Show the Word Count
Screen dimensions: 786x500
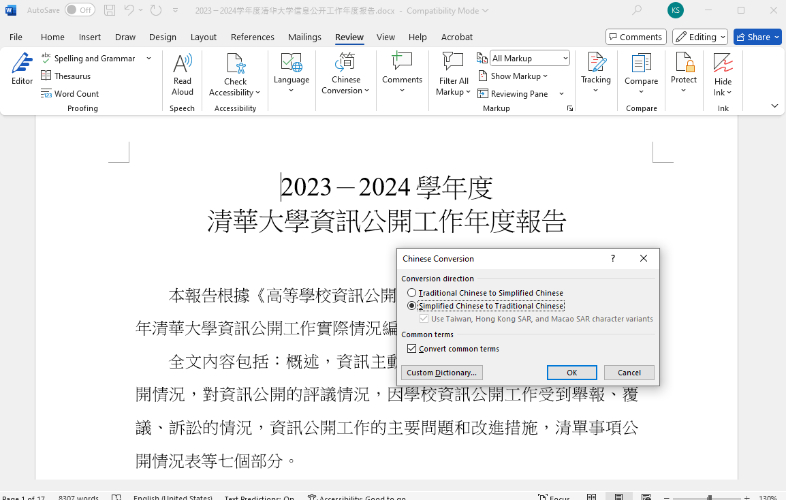[x=70, y=93]
